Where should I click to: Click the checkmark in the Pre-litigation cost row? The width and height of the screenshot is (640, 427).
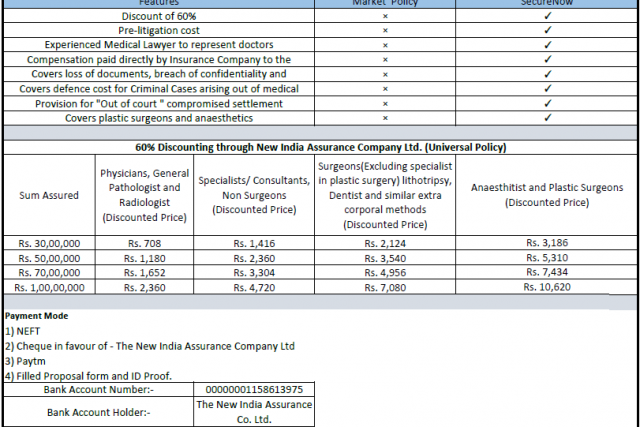point(547,30)
